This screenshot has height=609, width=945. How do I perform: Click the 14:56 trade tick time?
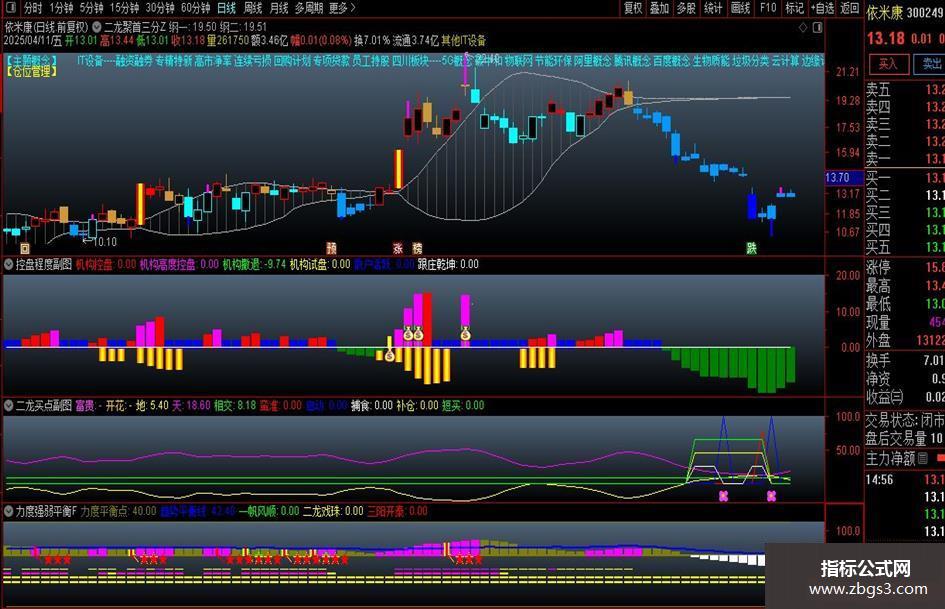point(879,480)
